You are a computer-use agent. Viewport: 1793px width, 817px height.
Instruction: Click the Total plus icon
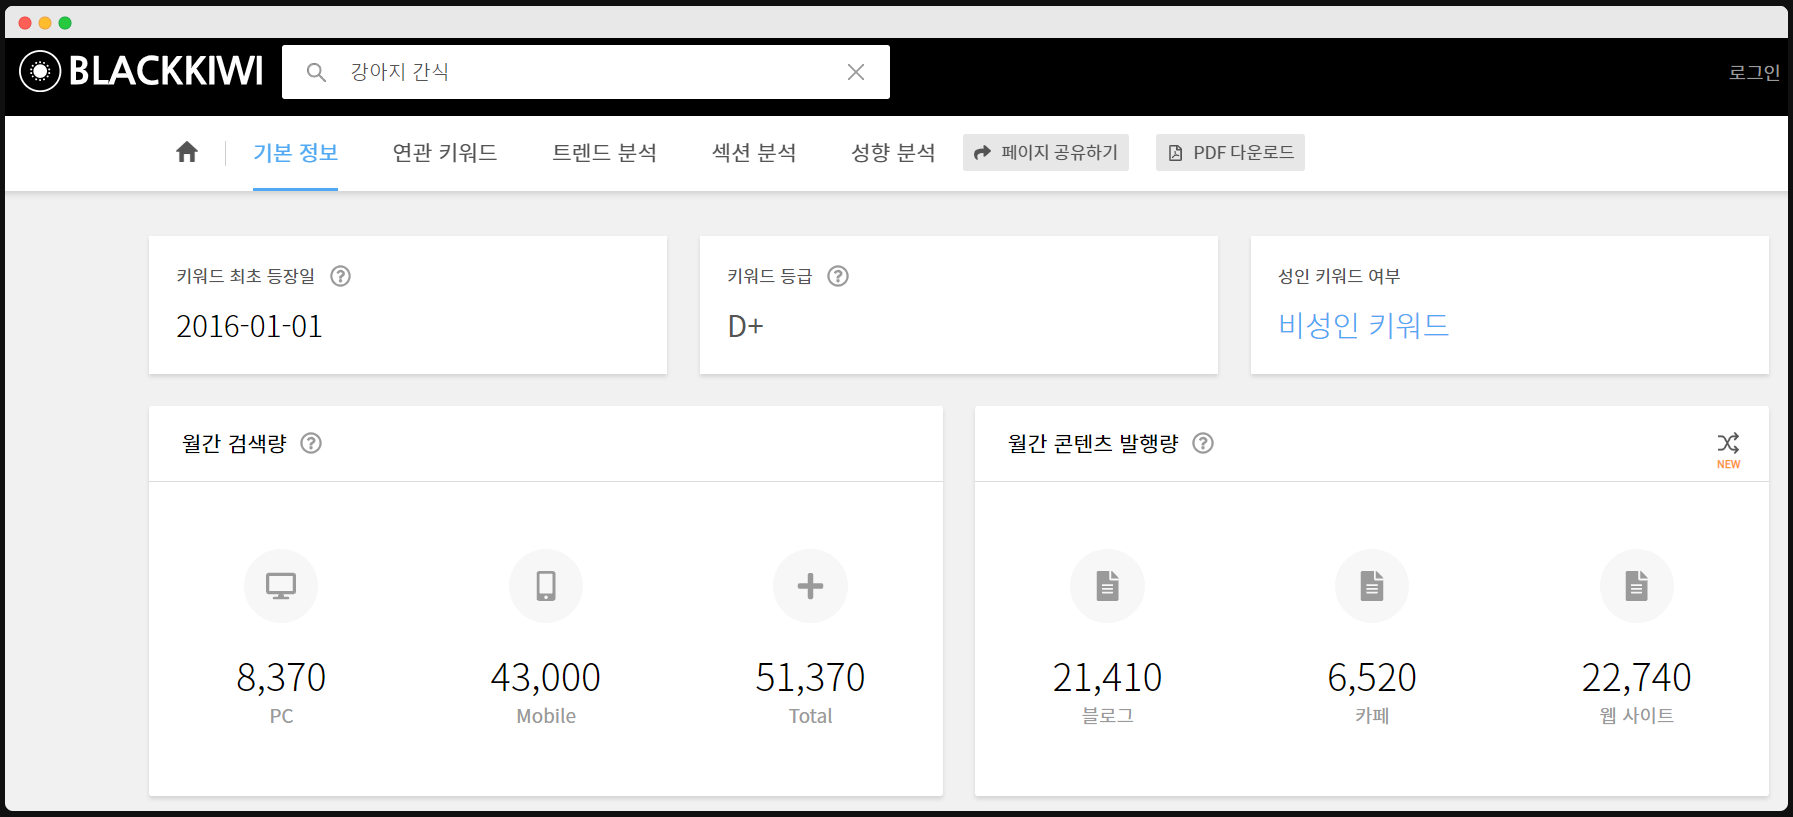[x=810, y=586]
